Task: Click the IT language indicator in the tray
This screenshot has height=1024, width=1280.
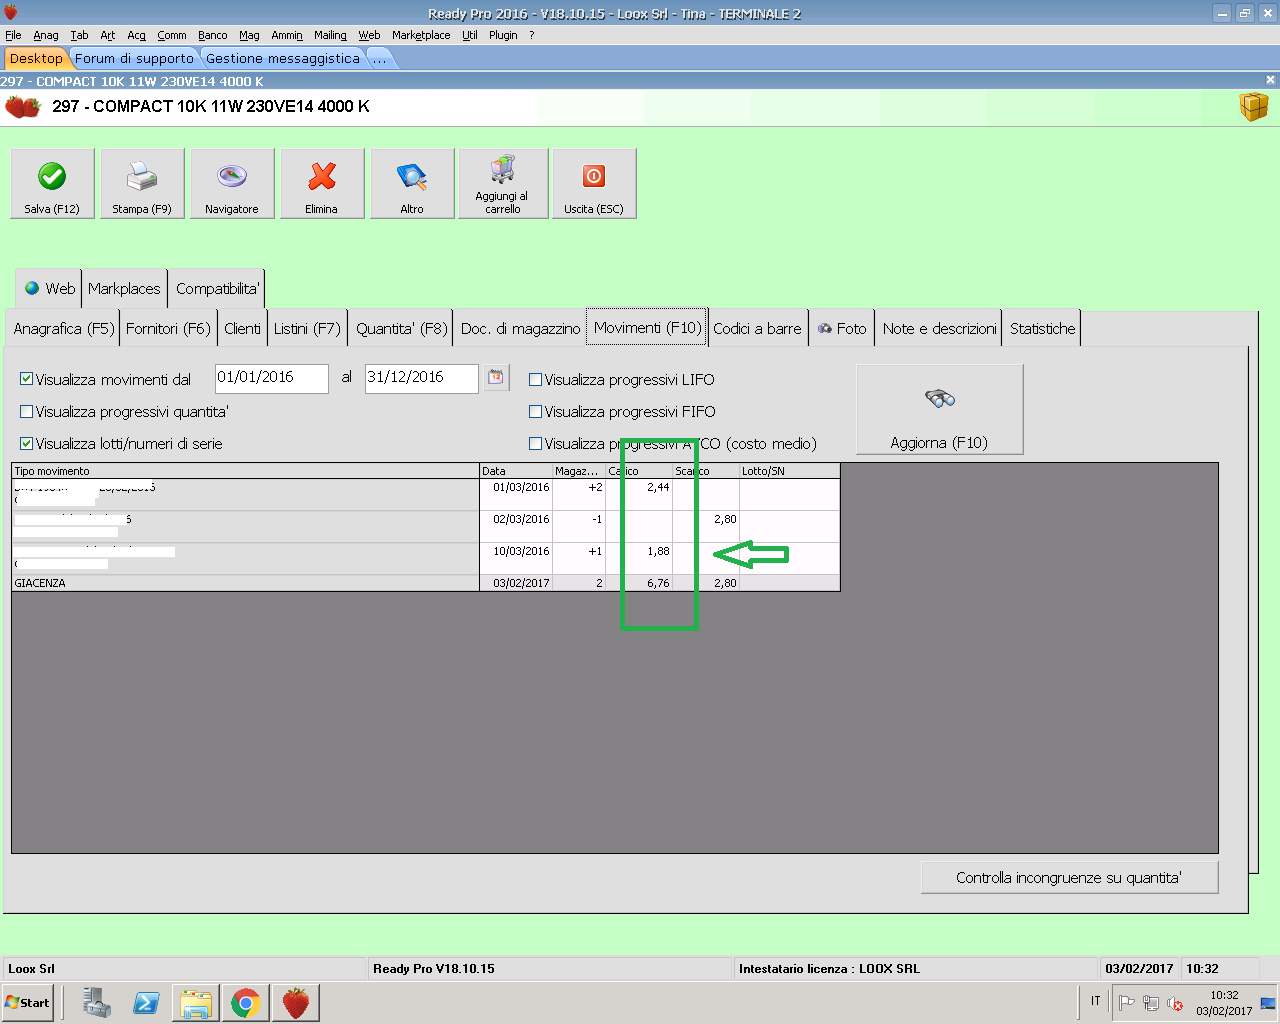Action: click(1096, 1001)
